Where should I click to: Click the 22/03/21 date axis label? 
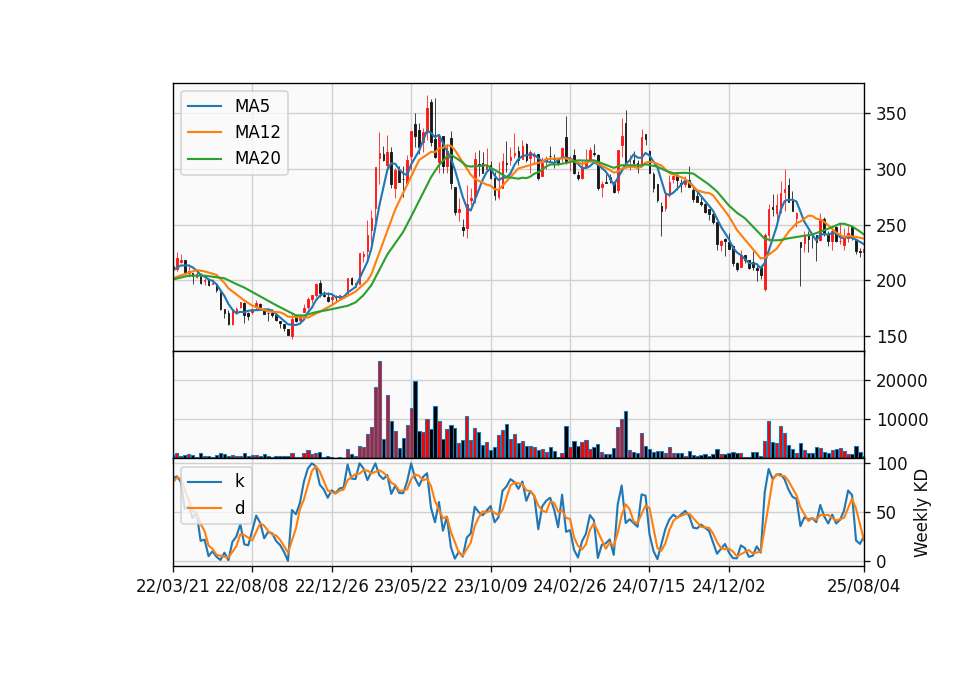173,586
